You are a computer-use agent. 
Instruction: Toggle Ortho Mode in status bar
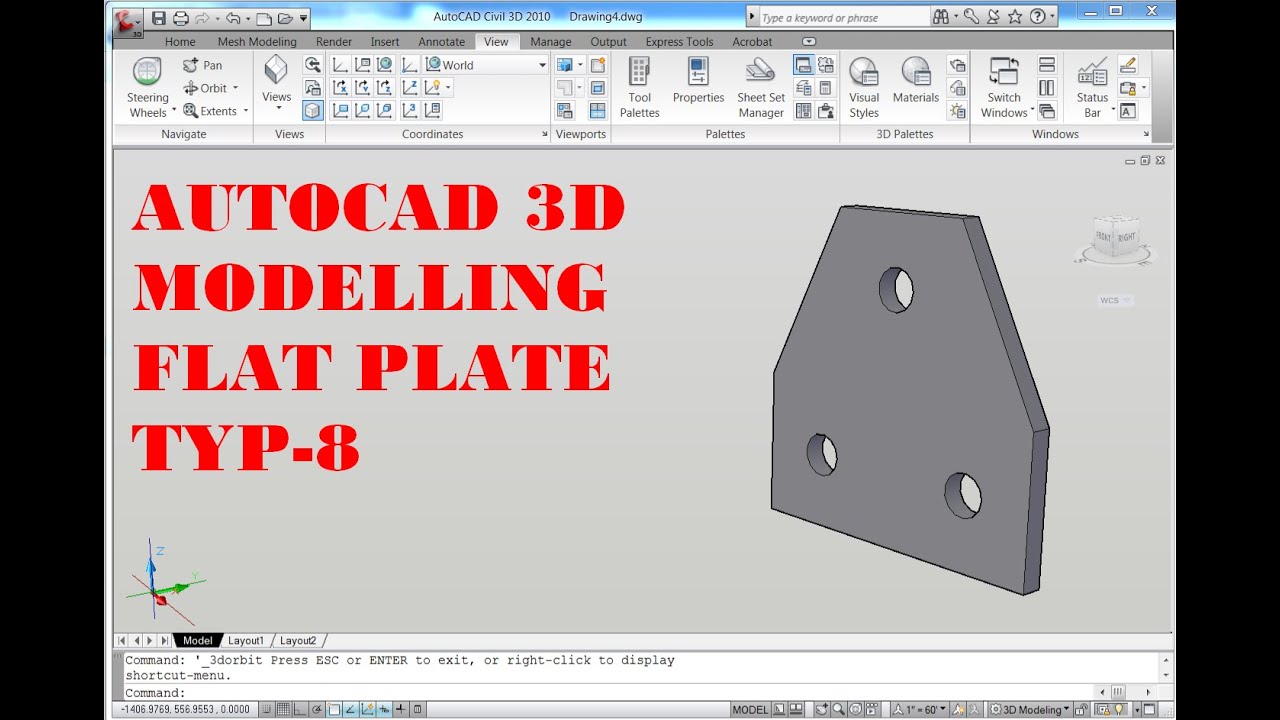click(x=301, y=710)
